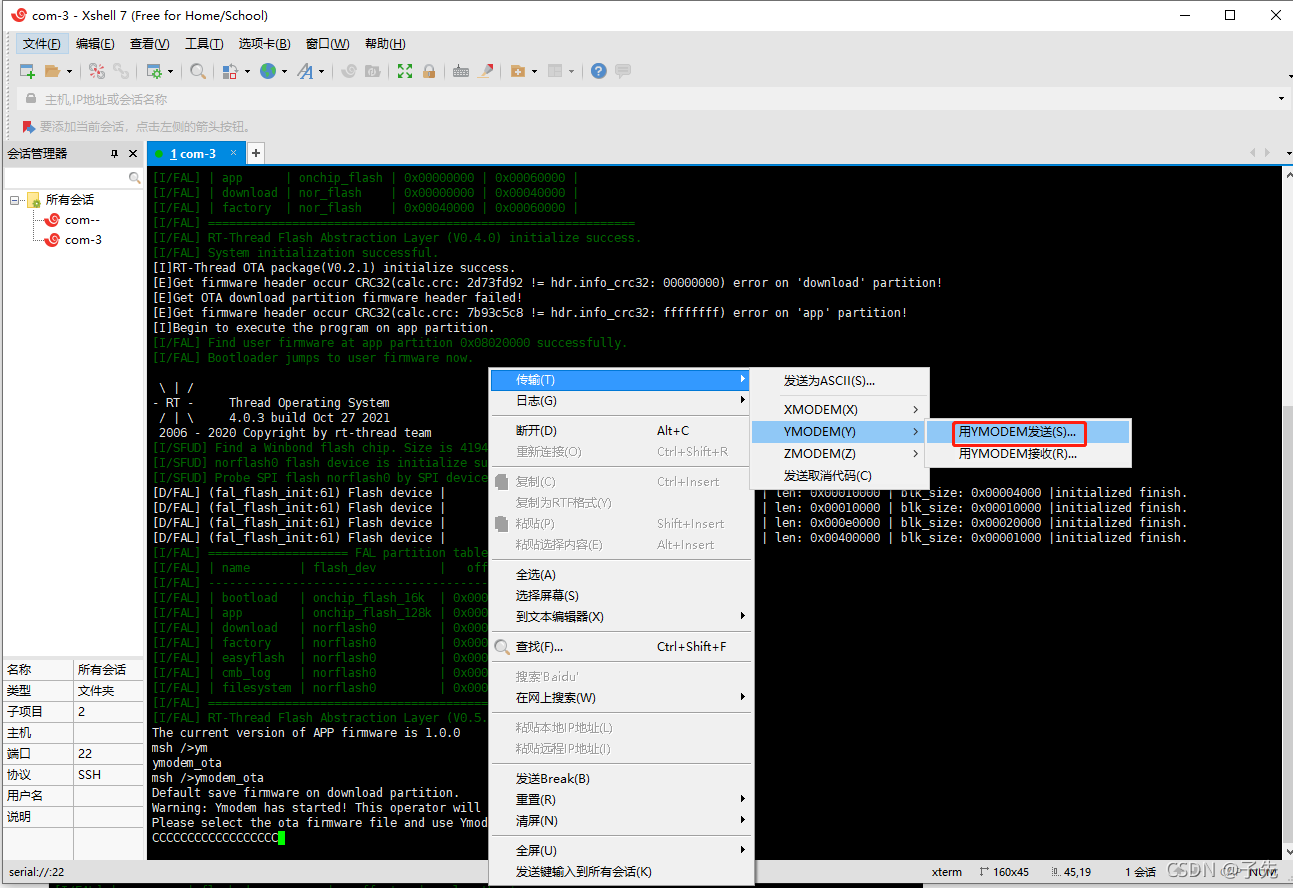
Task: Open dropdown beside font icon
Action: 322,71
